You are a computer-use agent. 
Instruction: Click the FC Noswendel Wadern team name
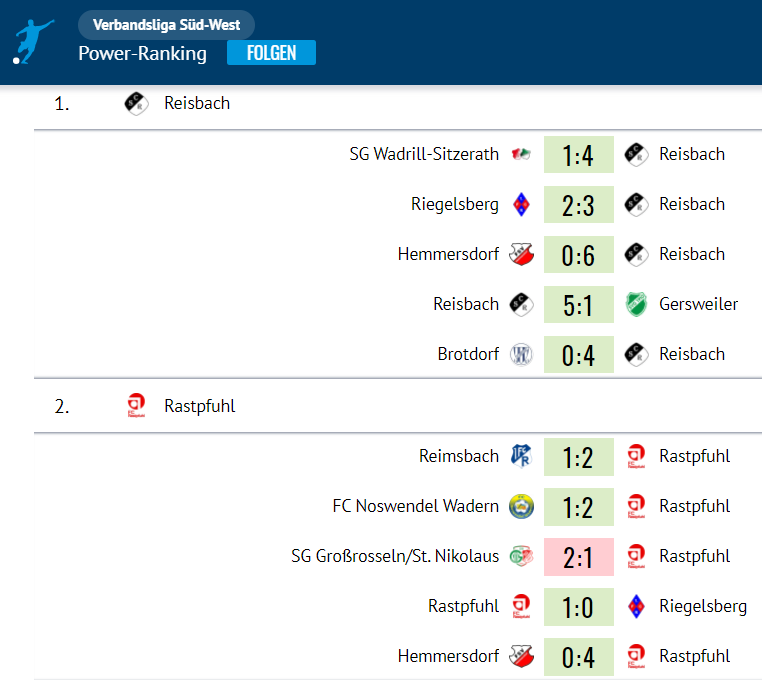pyautogui.click(x=416, y=506)
